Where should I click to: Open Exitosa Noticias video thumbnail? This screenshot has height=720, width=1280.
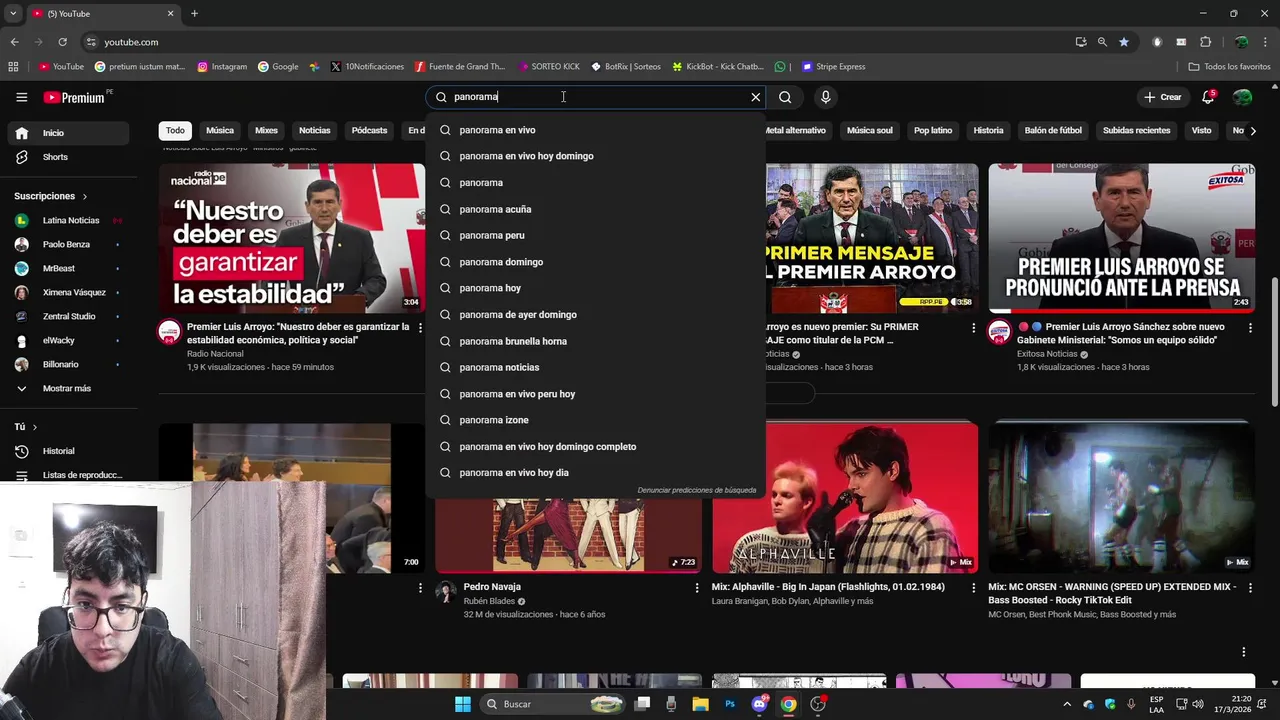[x=1121, y=238]
